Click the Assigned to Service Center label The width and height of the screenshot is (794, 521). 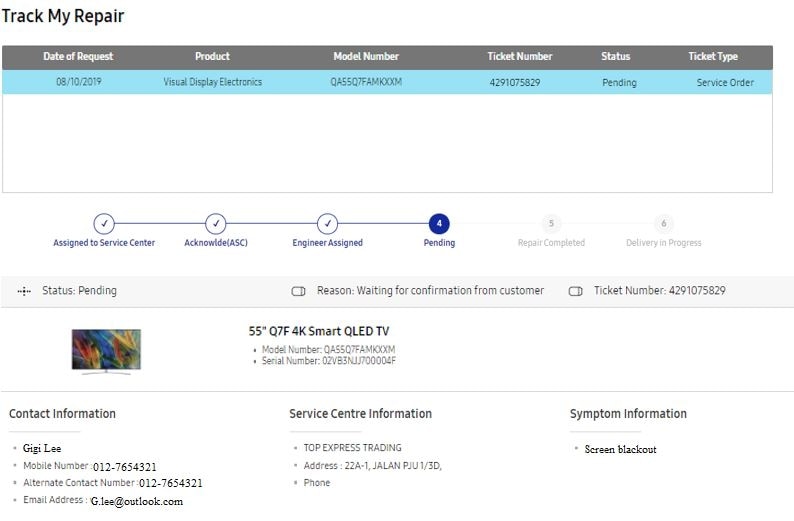[104, 243]
